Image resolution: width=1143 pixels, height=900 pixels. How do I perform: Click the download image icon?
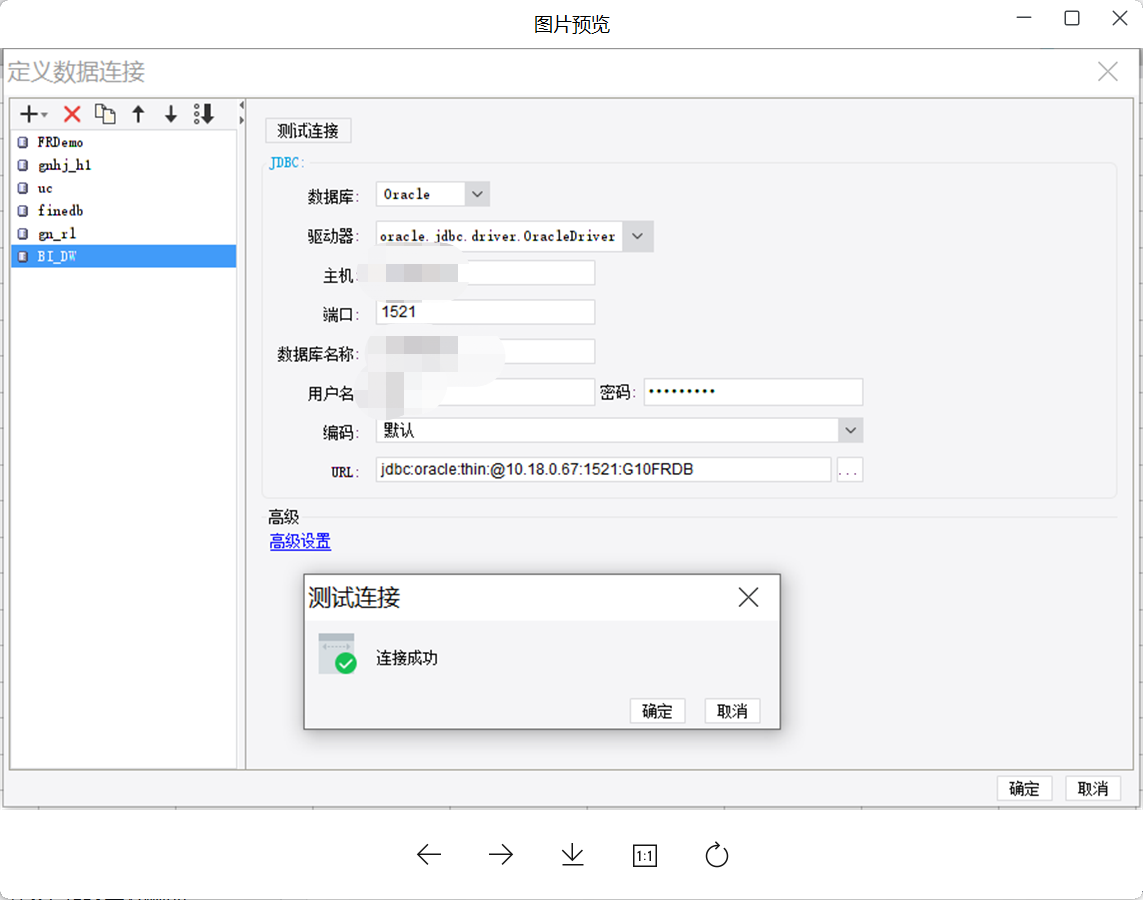pos(573,854)
